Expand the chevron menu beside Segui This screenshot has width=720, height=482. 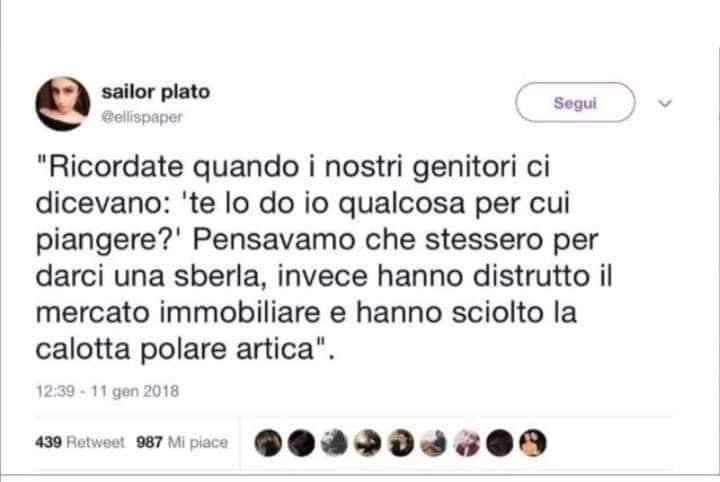[x=665, y=103]
